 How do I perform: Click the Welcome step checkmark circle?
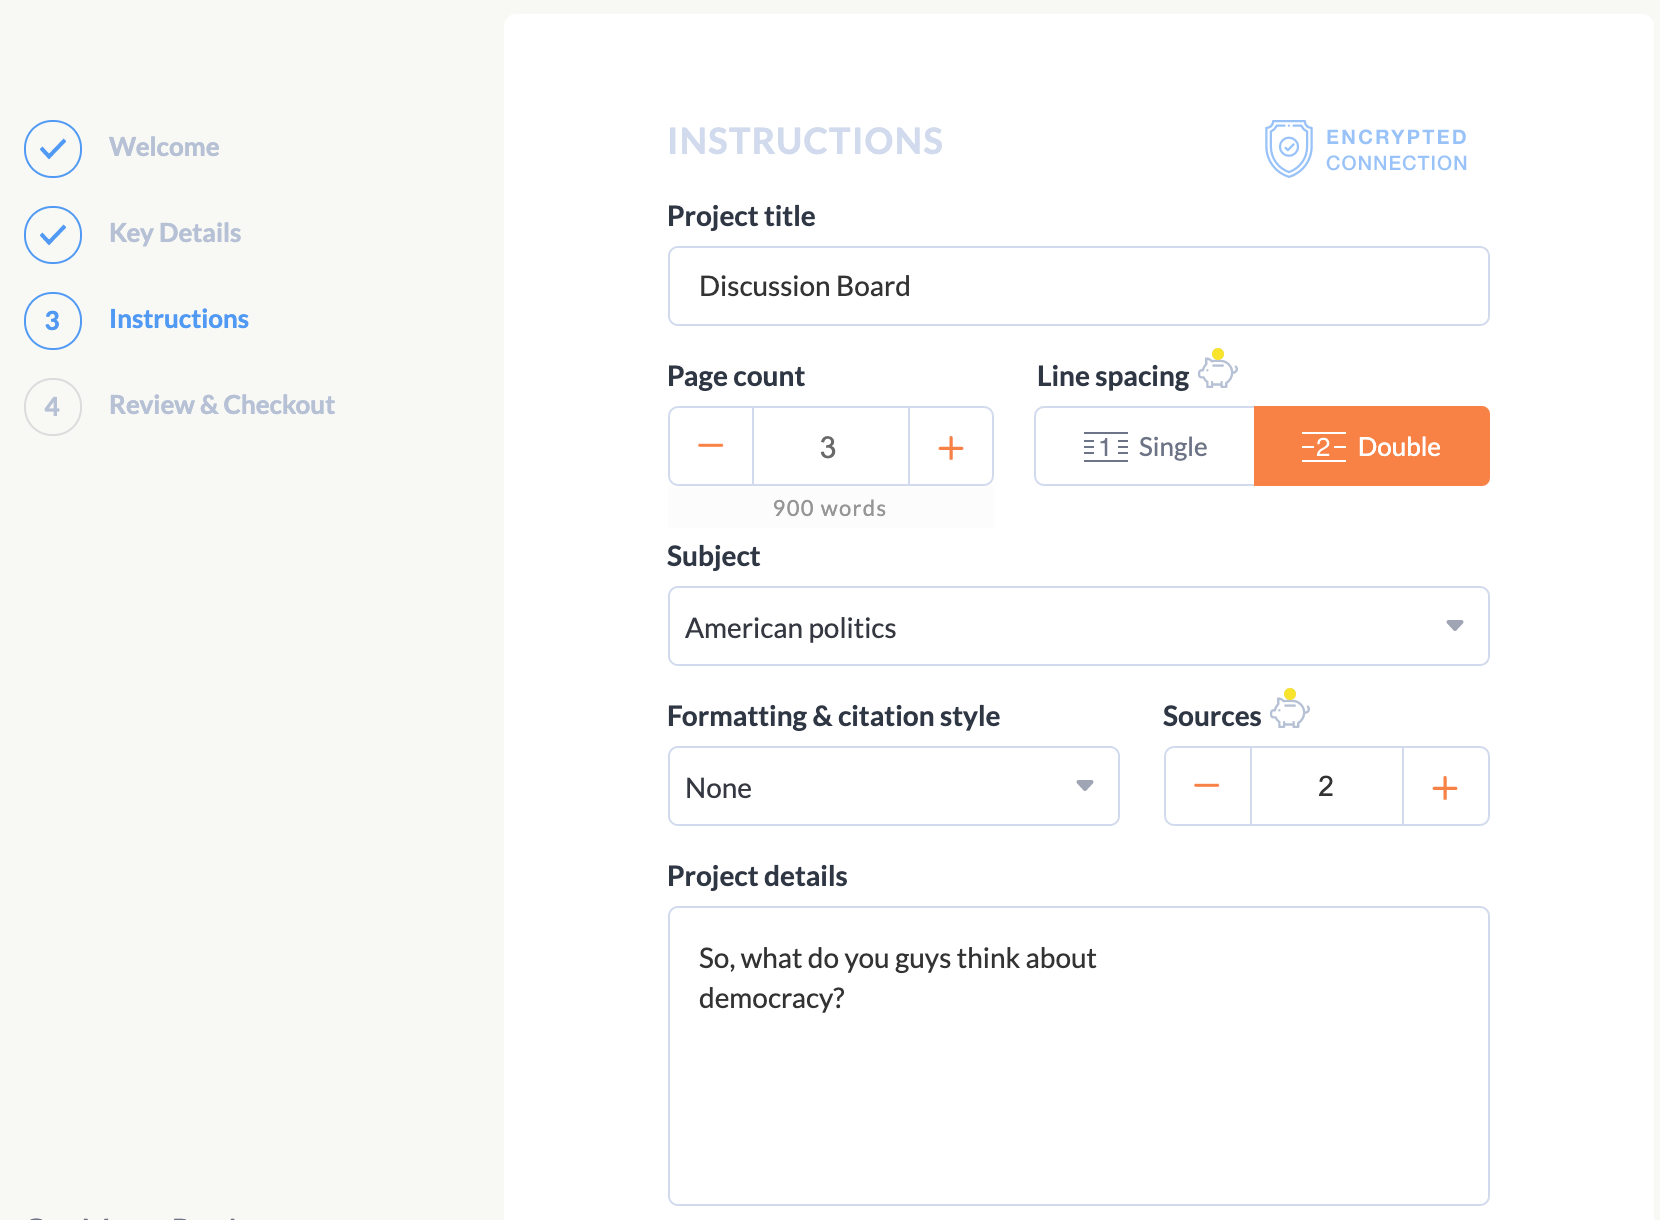[x=53, y=149]
